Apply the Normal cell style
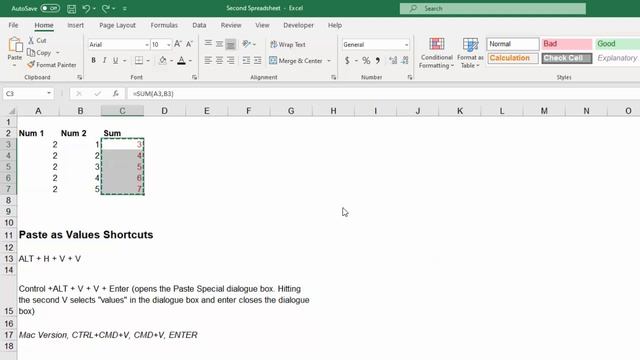The width and height of the screenshot is (640, 360). tap(513, 44)
